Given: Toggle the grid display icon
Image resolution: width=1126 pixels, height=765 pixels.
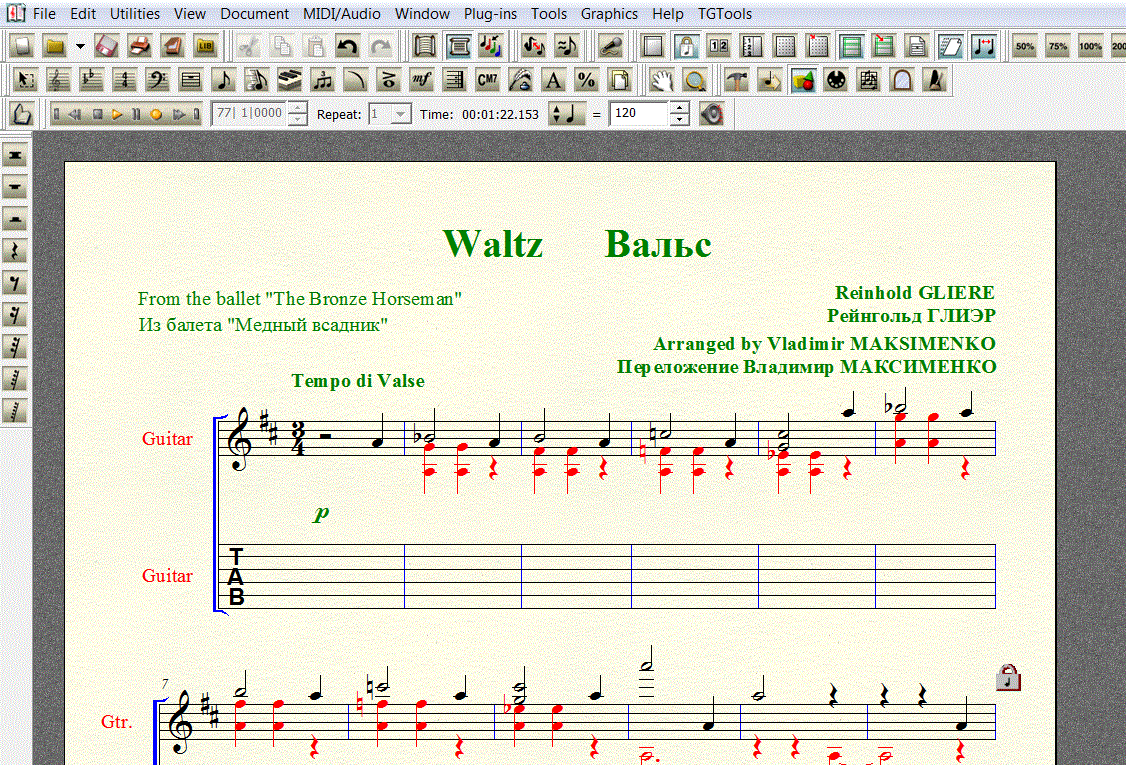Looking at the screenshot, I should point(785,47).
